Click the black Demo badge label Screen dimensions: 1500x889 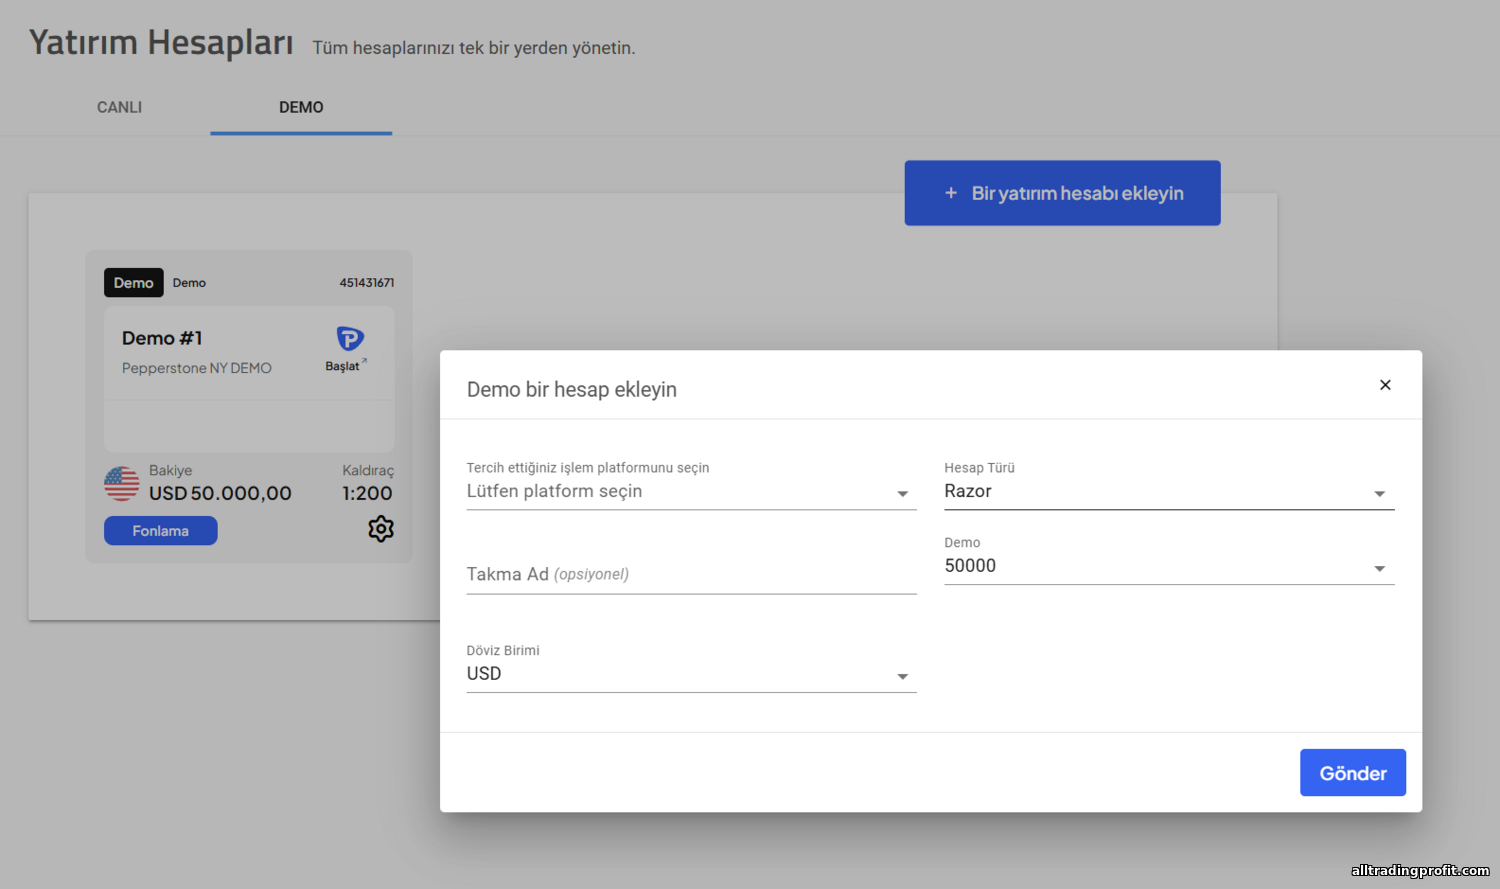point(133,283)
